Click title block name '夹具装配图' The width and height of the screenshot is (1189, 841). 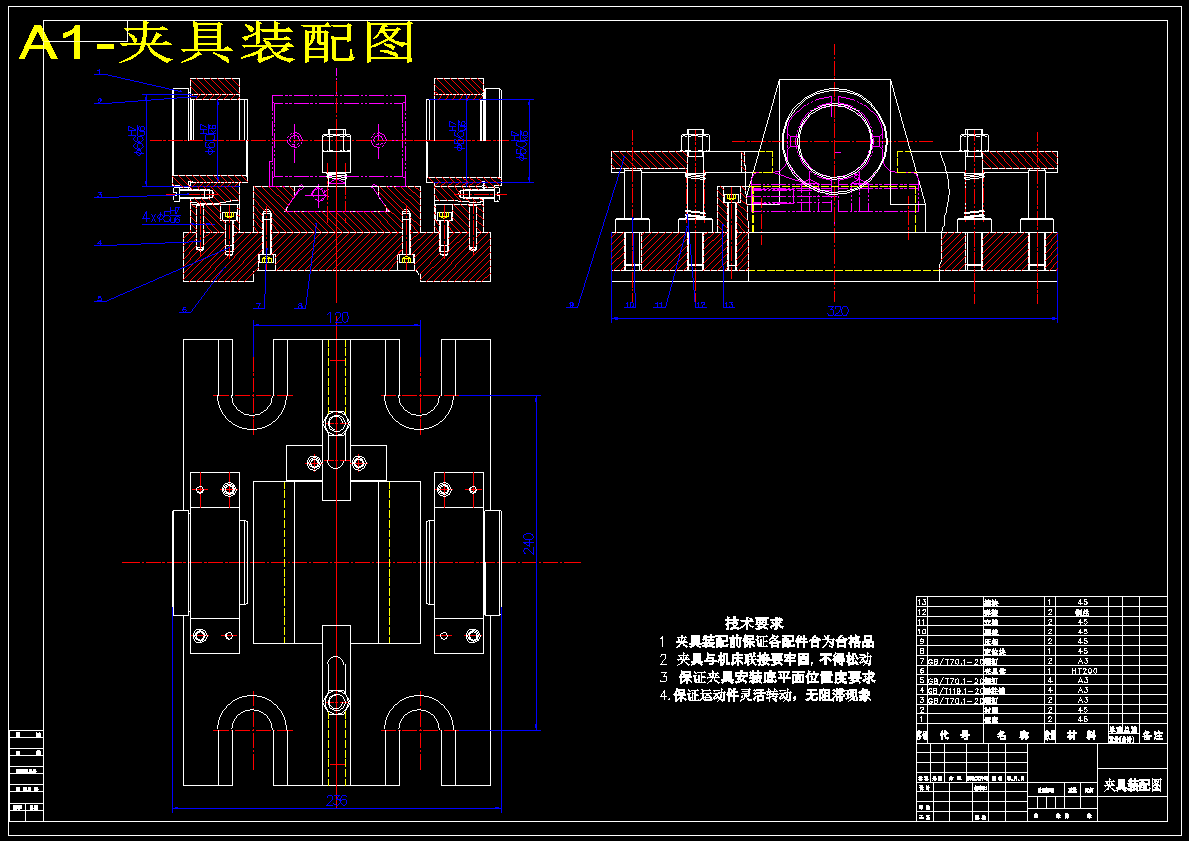1132,785
